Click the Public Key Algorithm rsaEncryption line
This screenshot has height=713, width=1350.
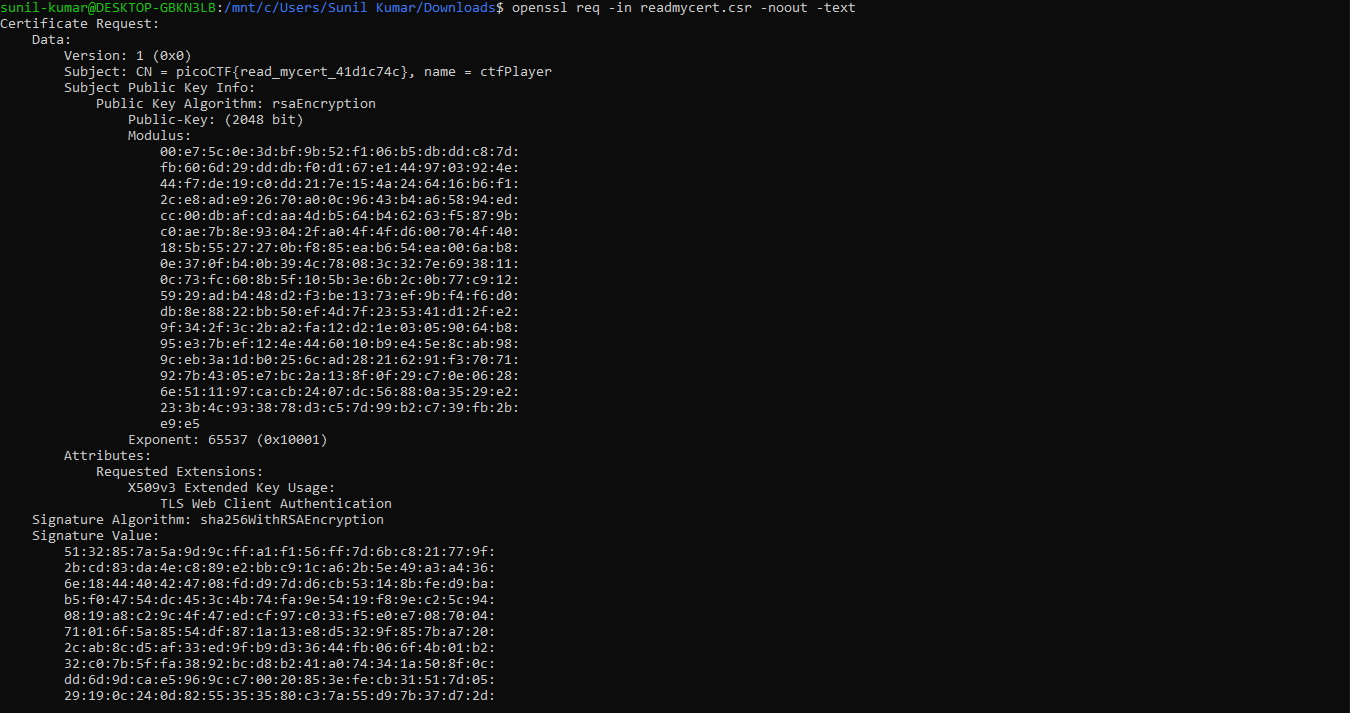pyautogui.click(x=236, y=104)
